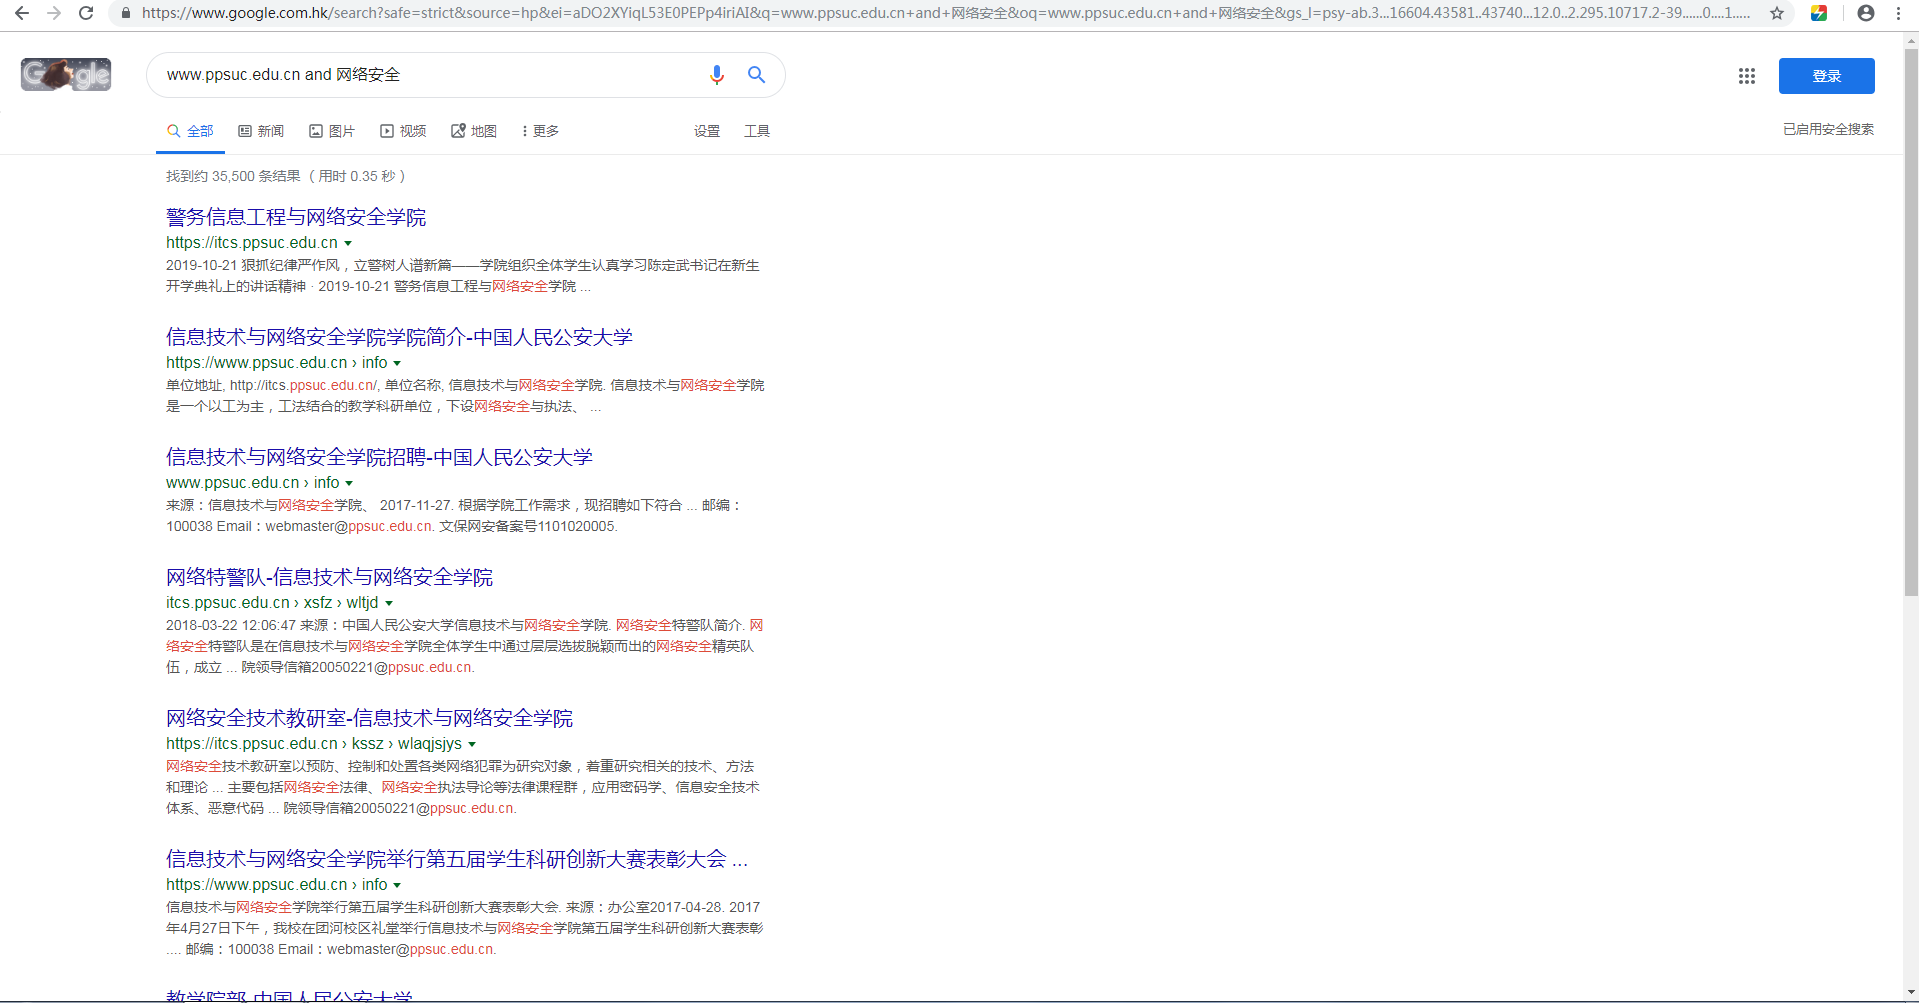The image size is (1919, 1003).
Task: Go back to the previous page
Action: click(22, 13)
